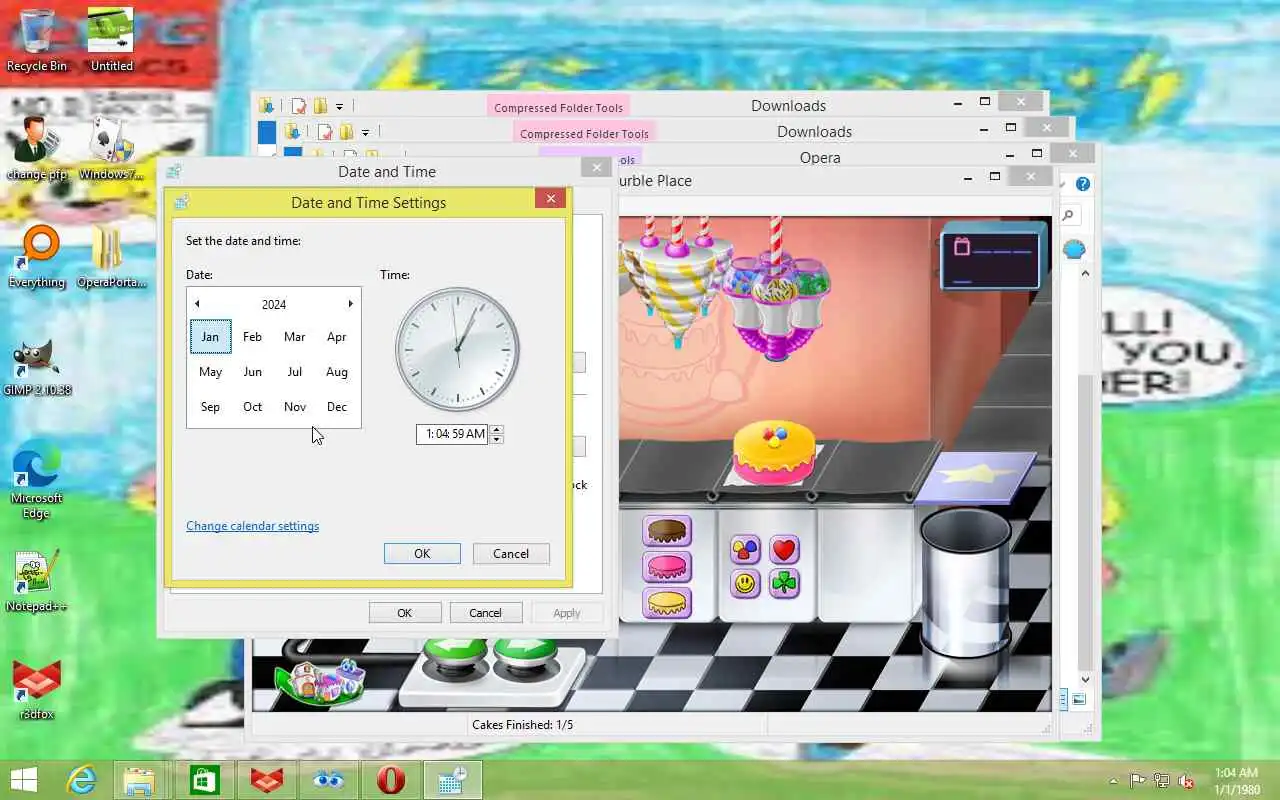Choose the colored candies cake decoration
1280x800 pixels.
tap(745, 550)
